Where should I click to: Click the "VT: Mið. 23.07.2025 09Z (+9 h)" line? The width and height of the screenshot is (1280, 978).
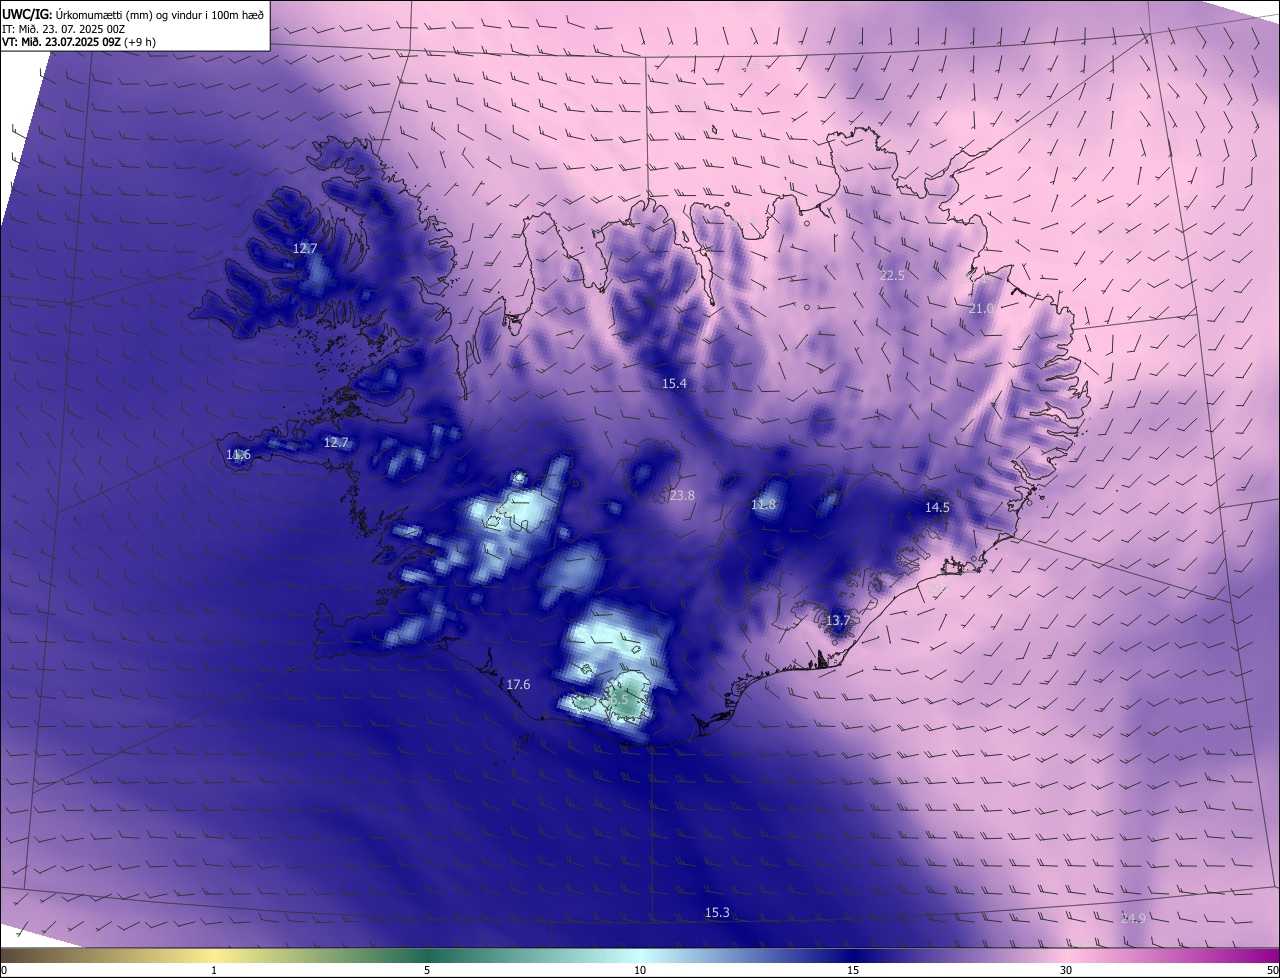point(79,42)
